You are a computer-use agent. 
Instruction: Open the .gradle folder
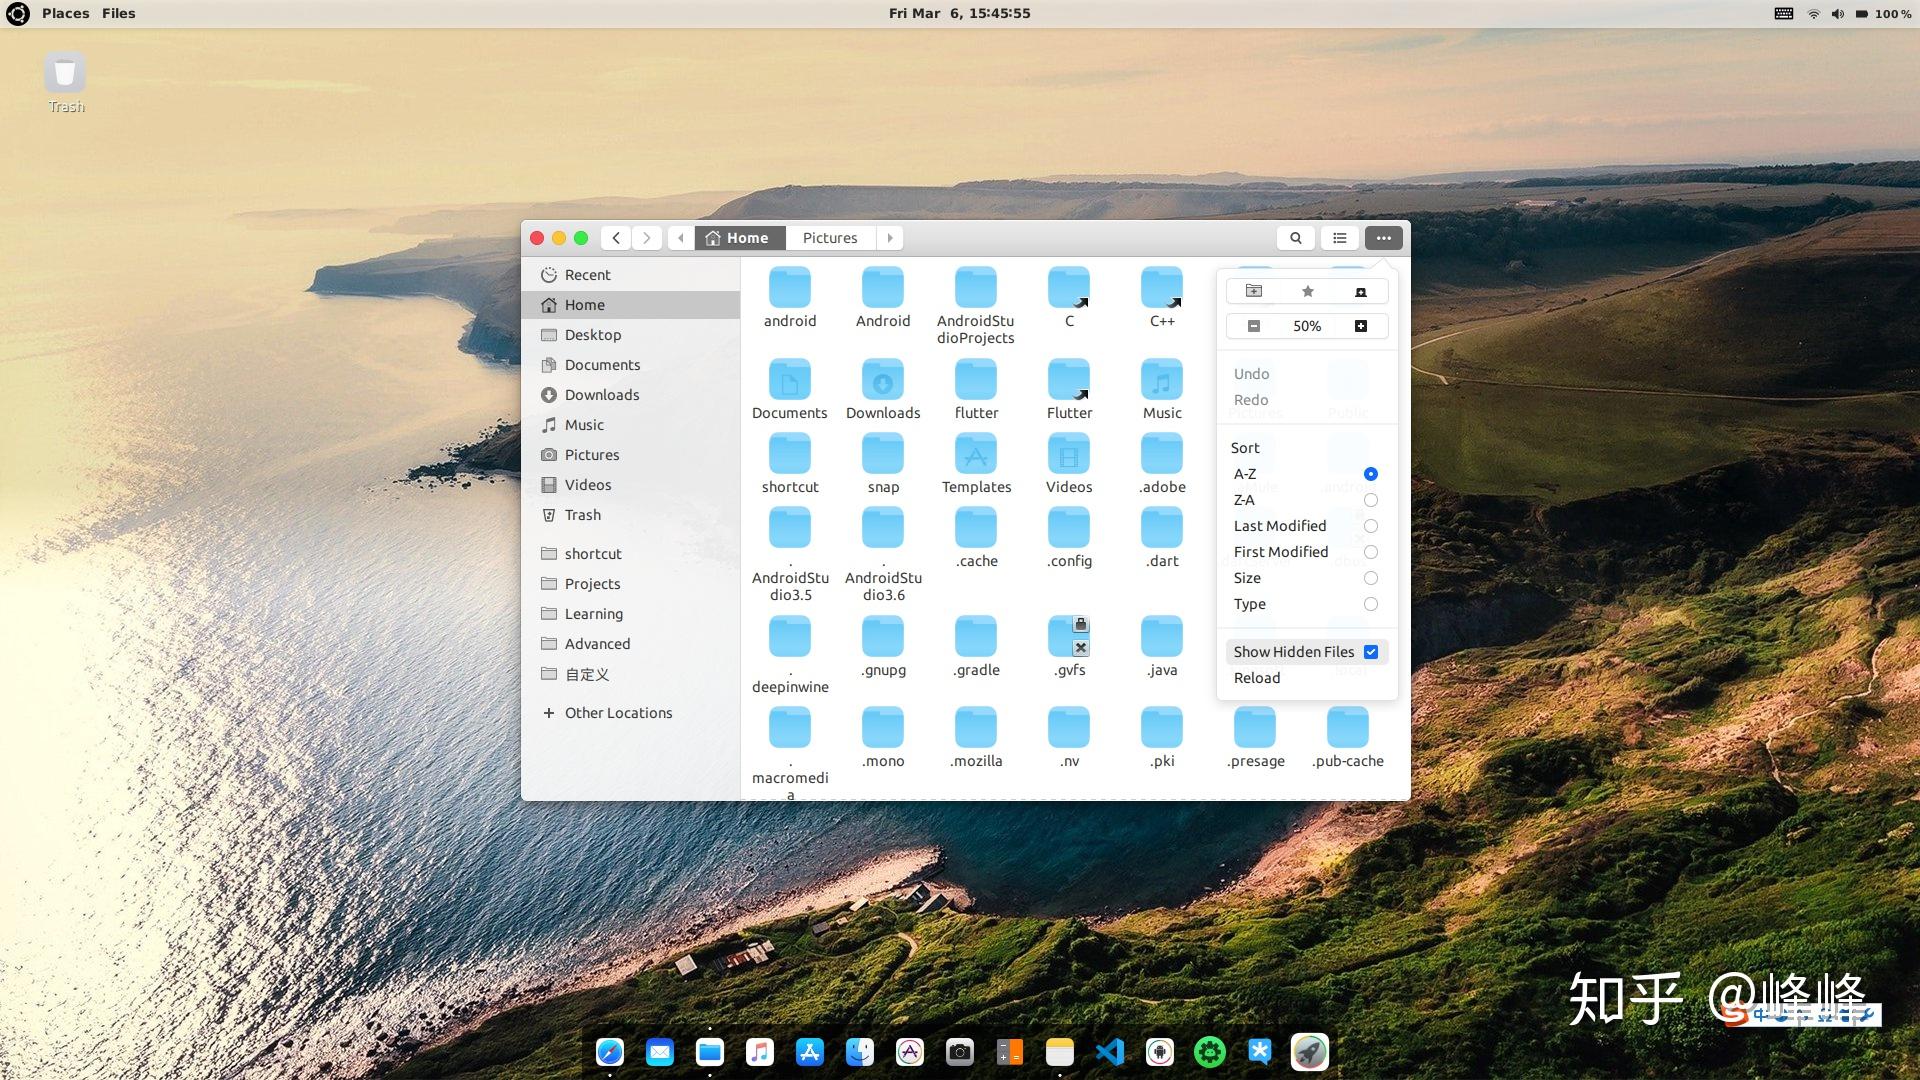[975, 637]
